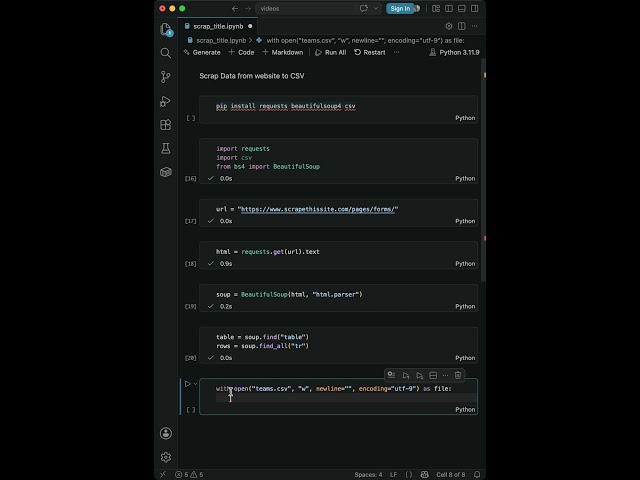Click Run All in the notebook toolbar
640x480 pixels.
click(x=331, y=52)
